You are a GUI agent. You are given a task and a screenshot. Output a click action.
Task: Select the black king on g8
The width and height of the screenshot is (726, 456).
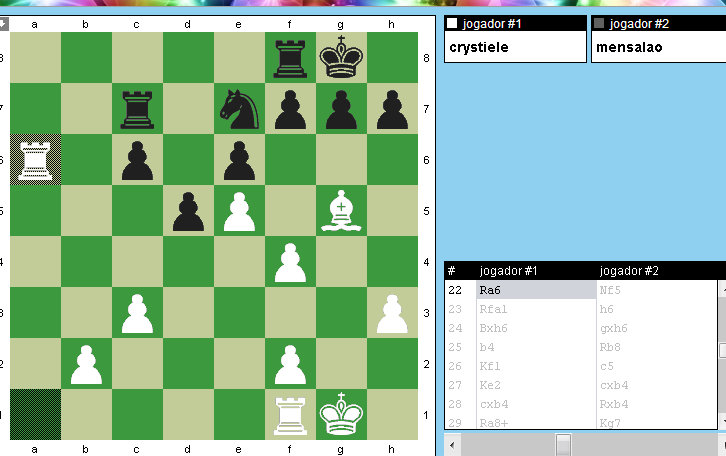341,57
